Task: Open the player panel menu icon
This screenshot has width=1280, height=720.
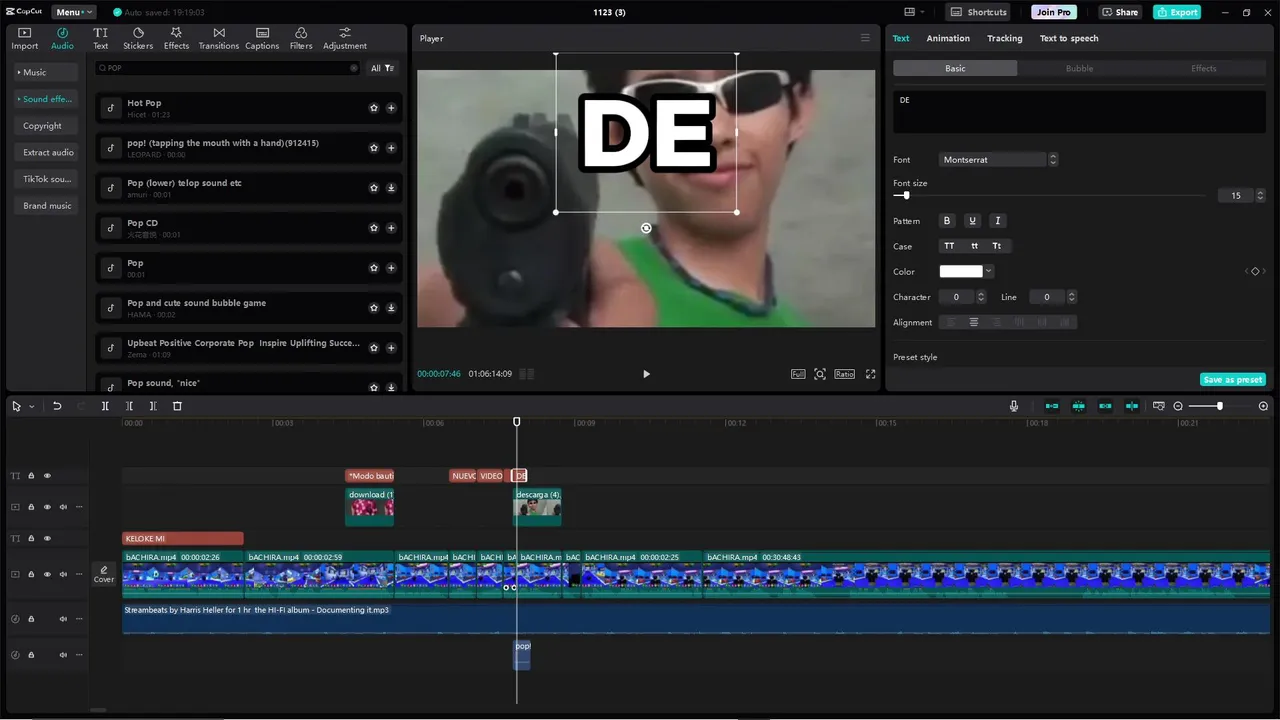Action: (865, 38)
